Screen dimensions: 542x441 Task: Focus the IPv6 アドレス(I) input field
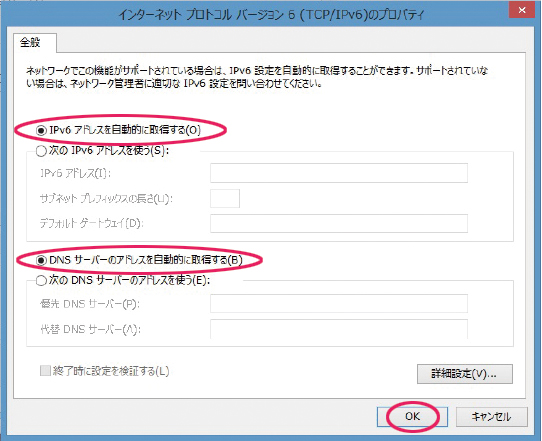coord(339,173)
